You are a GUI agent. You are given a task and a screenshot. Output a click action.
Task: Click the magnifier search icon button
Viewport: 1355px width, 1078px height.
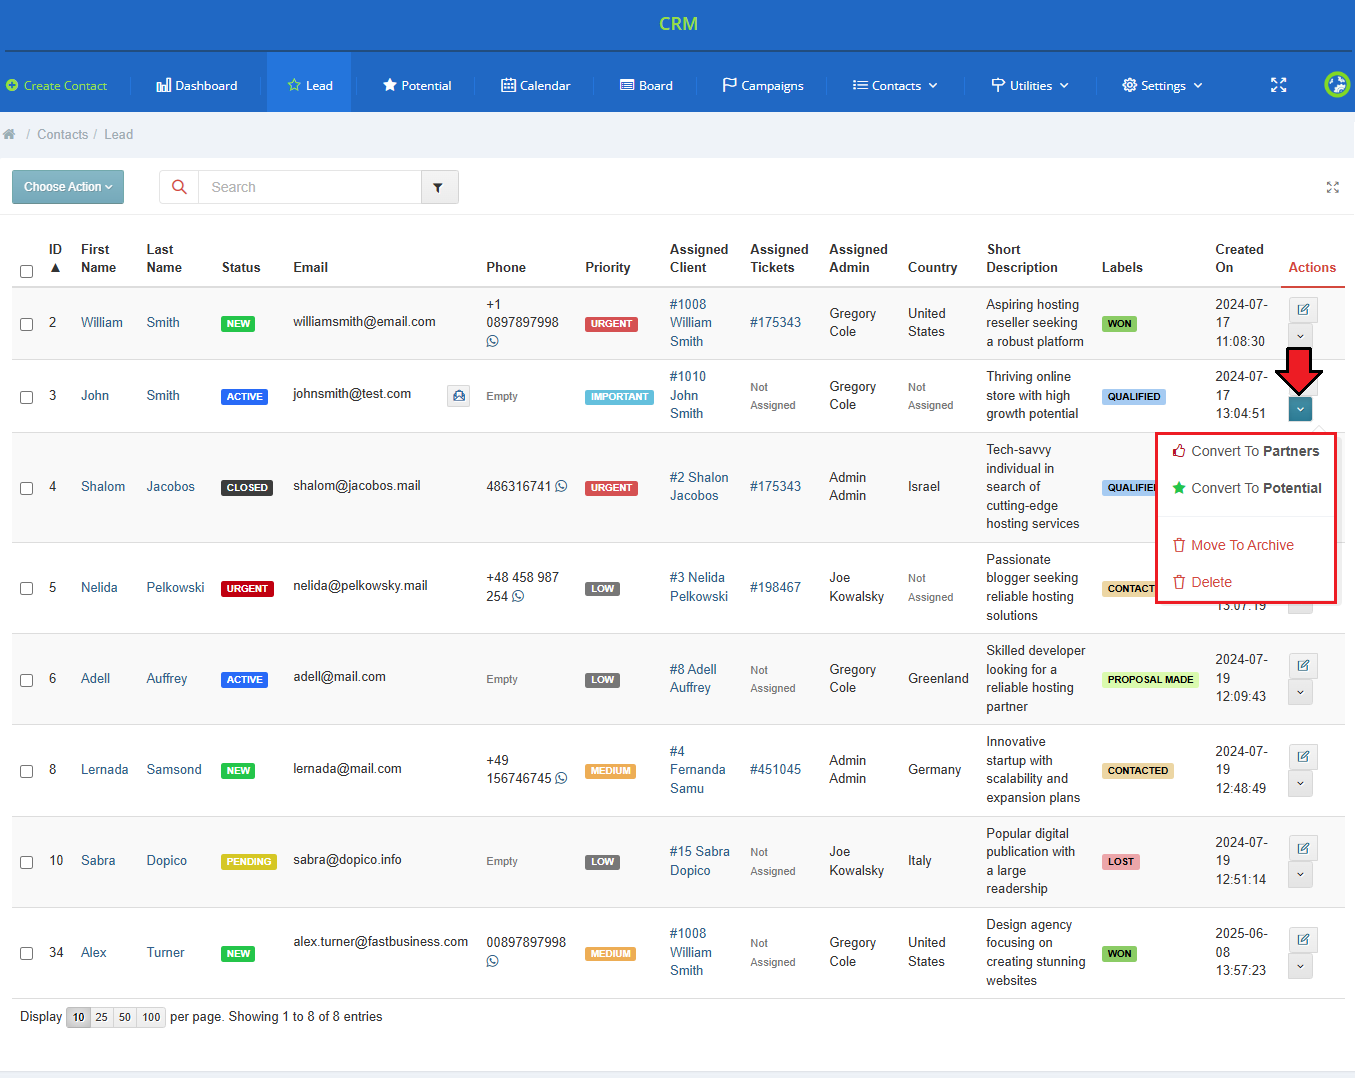(179, 187)
